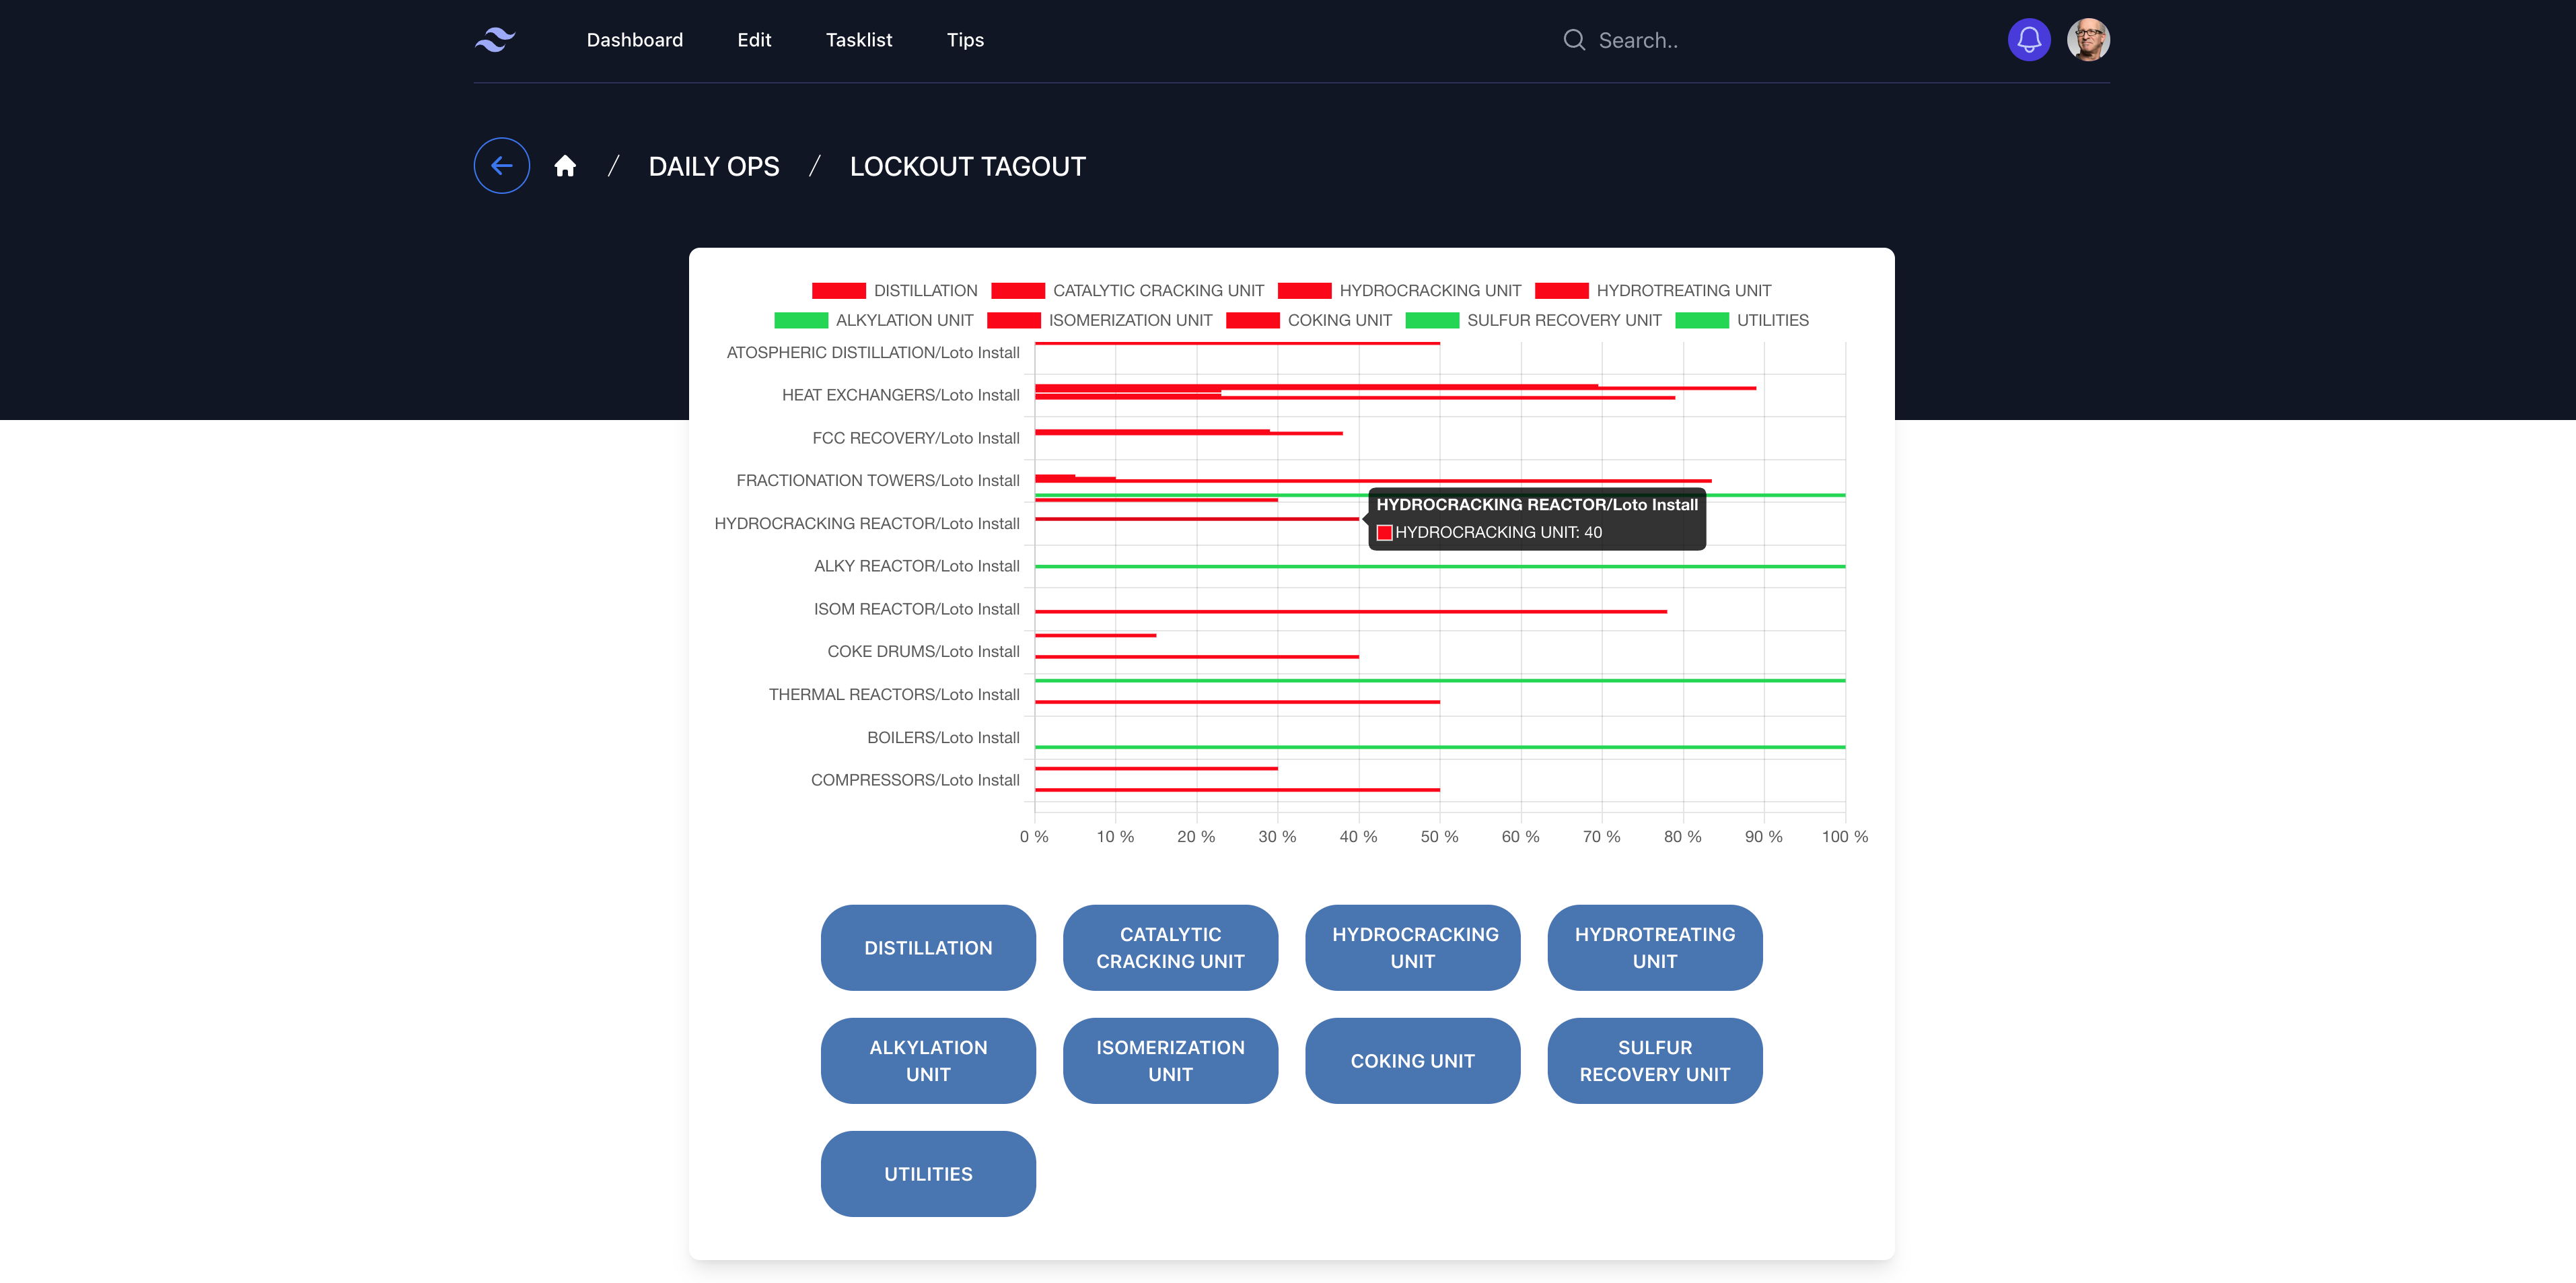This screenshot has width=2576, height=1283.
Task: Click the DAILY OPS breadcrumb link
Action: (x=713, y=166)
